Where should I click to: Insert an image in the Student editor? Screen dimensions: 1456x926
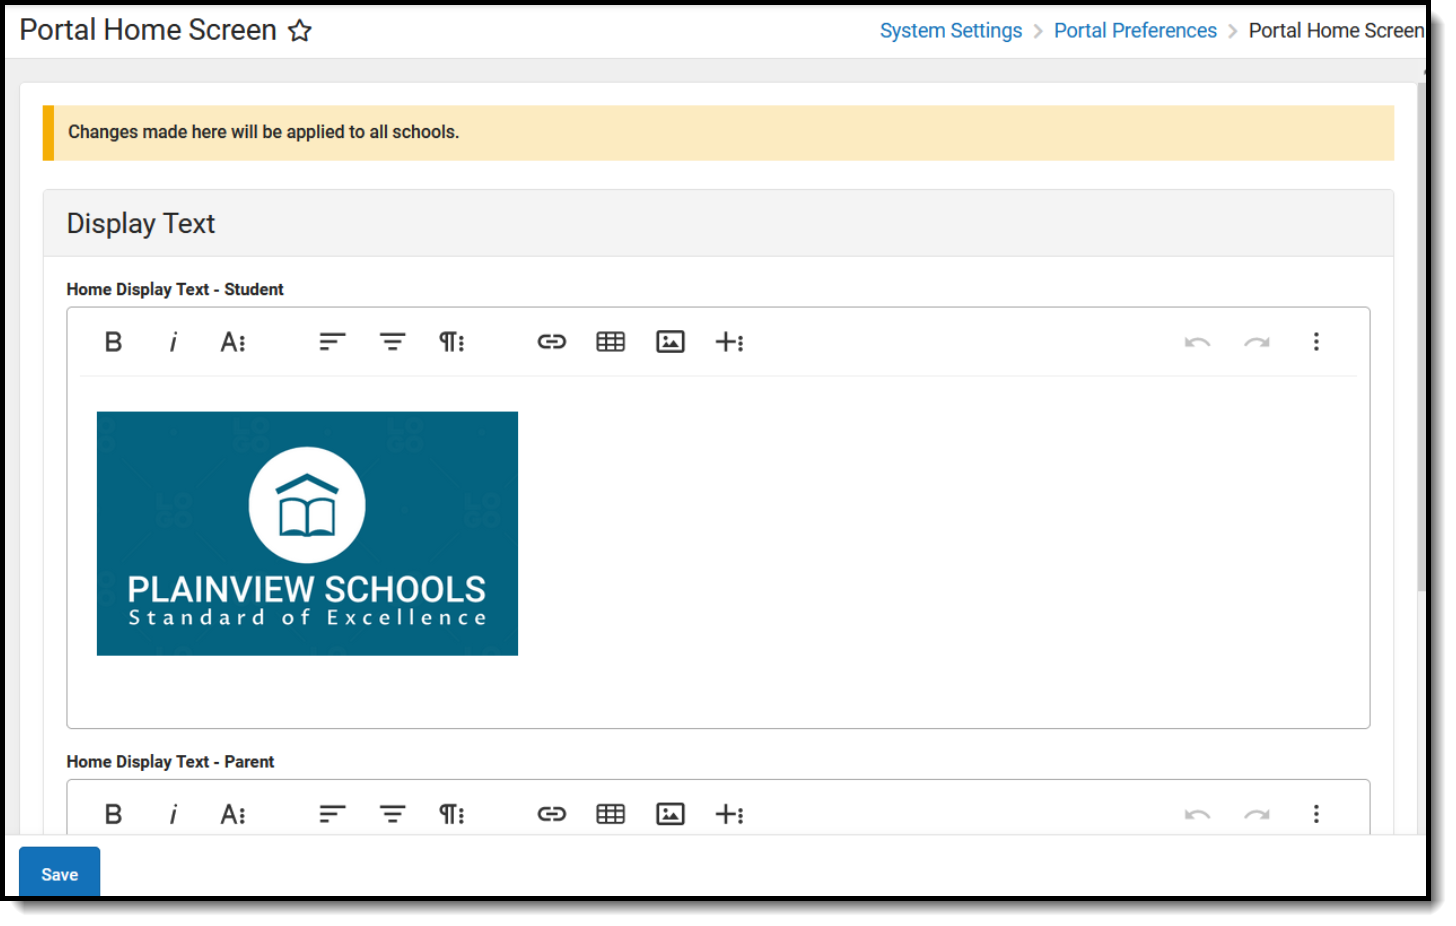pyautogui.click(x=670, y=342)
